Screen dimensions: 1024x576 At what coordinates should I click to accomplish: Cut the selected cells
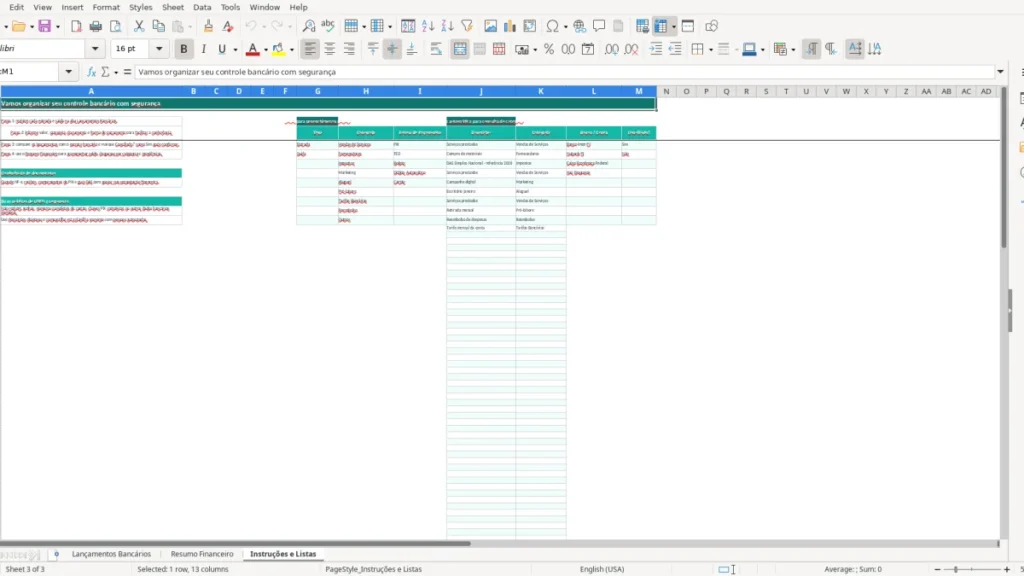pos(138,26)
